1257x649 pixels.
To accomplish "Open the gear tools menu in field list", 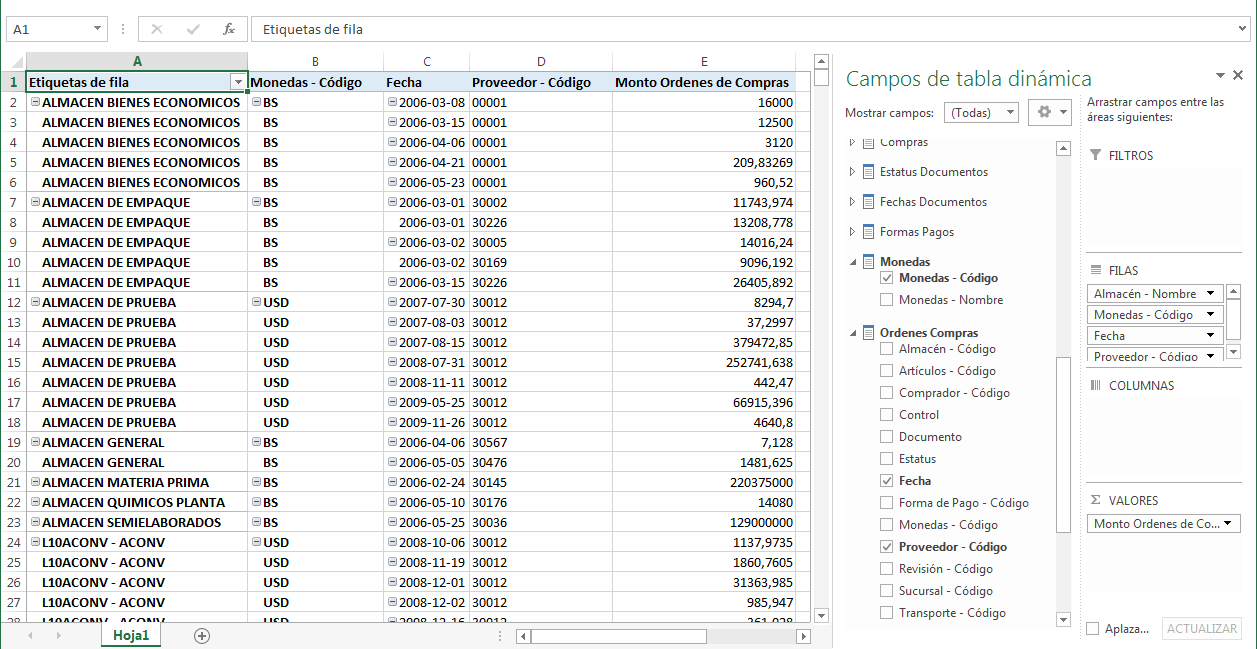I will tap(1051, 112).
